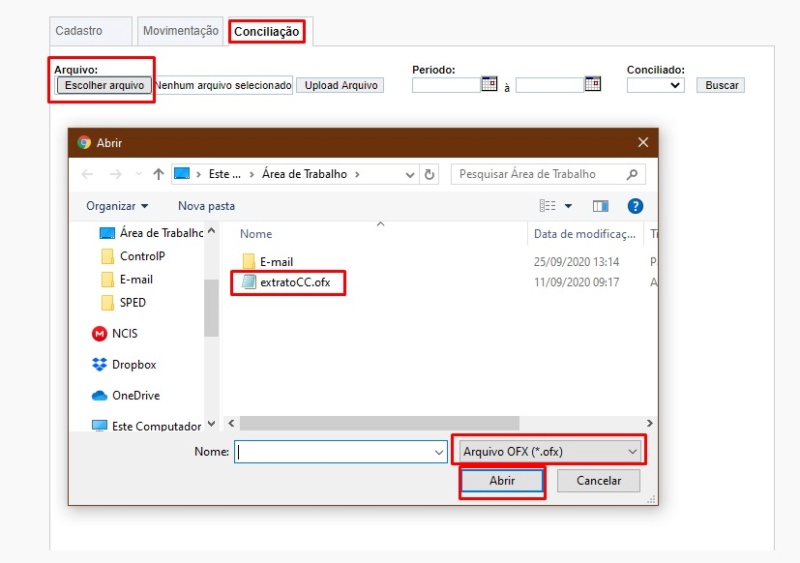Focus the Pesquisar Área de Trabalho field
The image size is (800, 563).
tap(541, 175)
